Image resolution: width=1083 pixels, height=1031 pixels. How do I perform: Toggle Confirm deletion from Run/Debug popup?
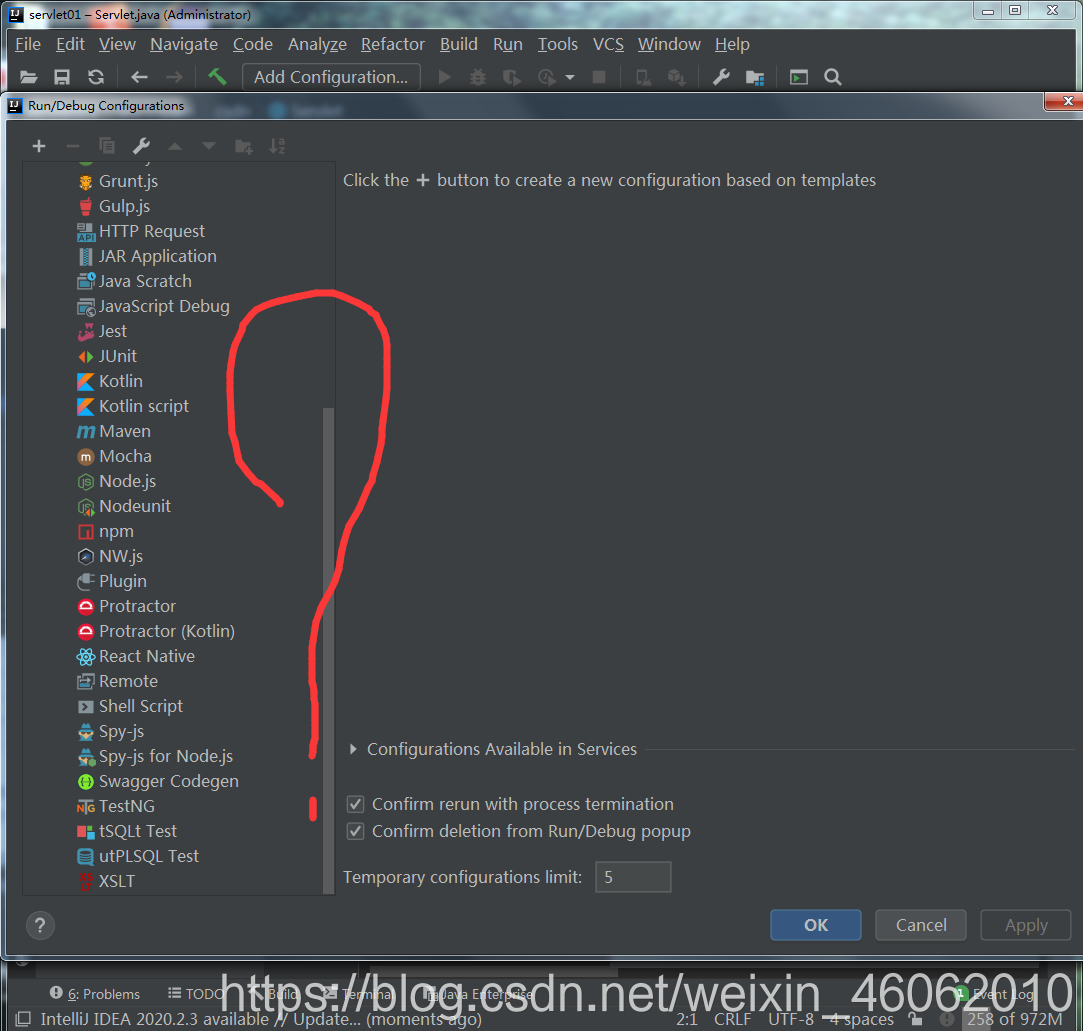click(x=355, y=831)
